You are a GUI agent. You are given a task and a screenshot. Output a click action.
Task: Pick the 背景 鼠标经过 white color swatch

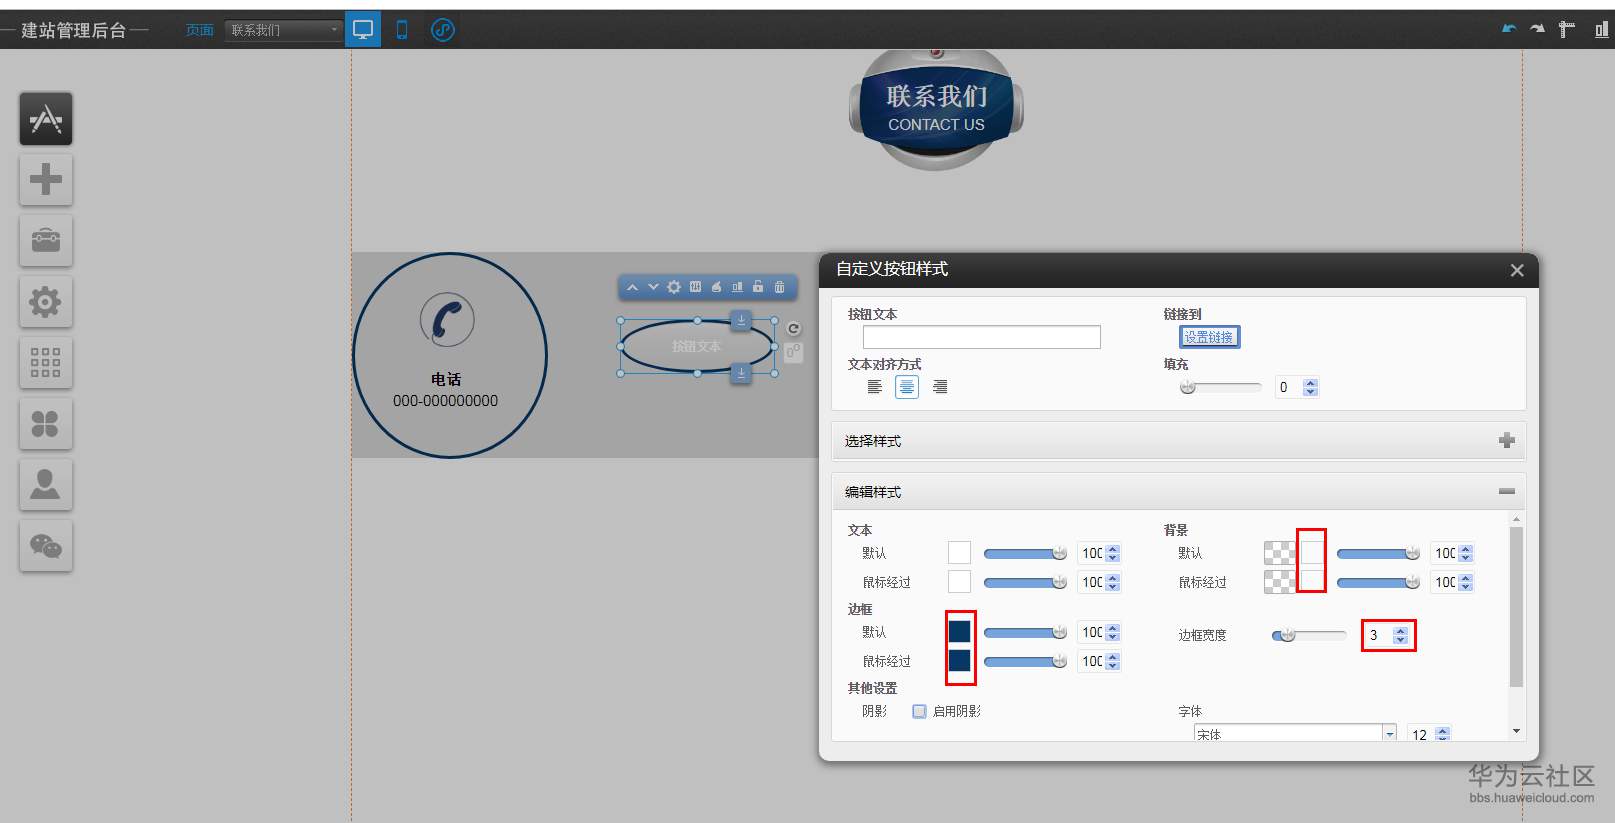tap(1312, 580)
